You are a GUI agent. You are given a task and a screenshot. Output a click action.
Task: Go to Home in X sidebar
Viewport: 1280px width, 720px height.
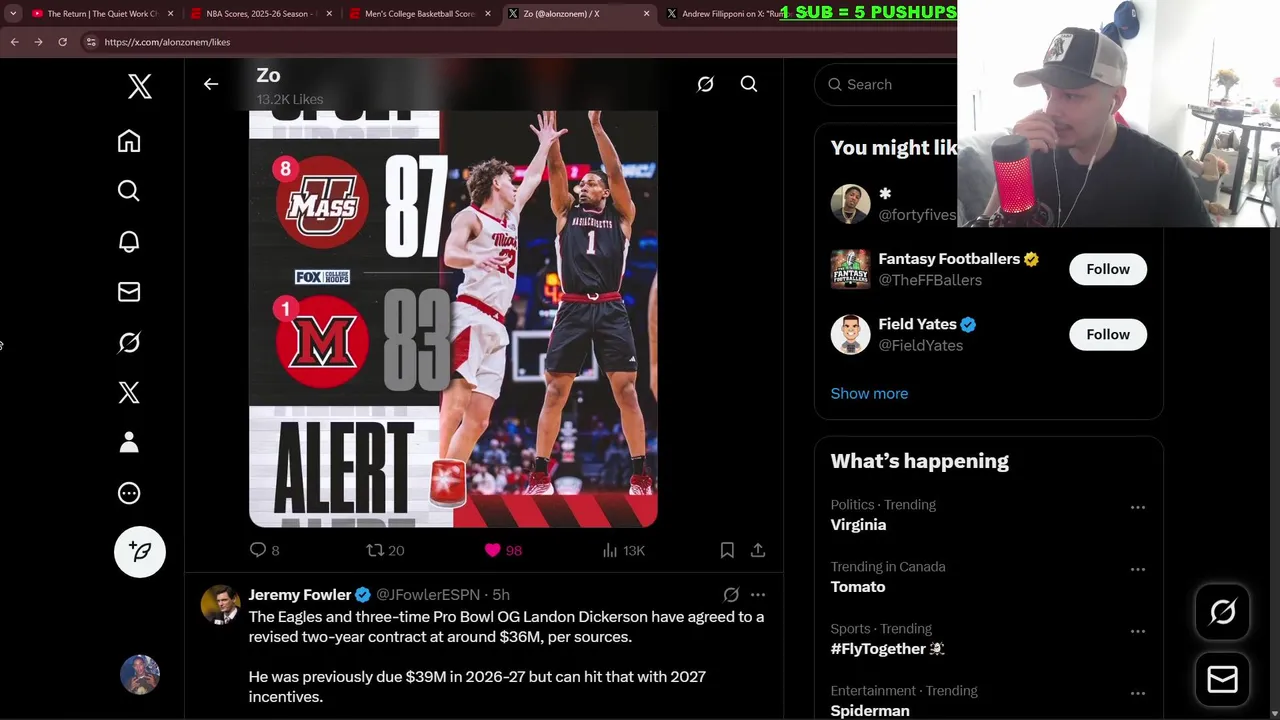pyautogui.click(x=129, y=141)
